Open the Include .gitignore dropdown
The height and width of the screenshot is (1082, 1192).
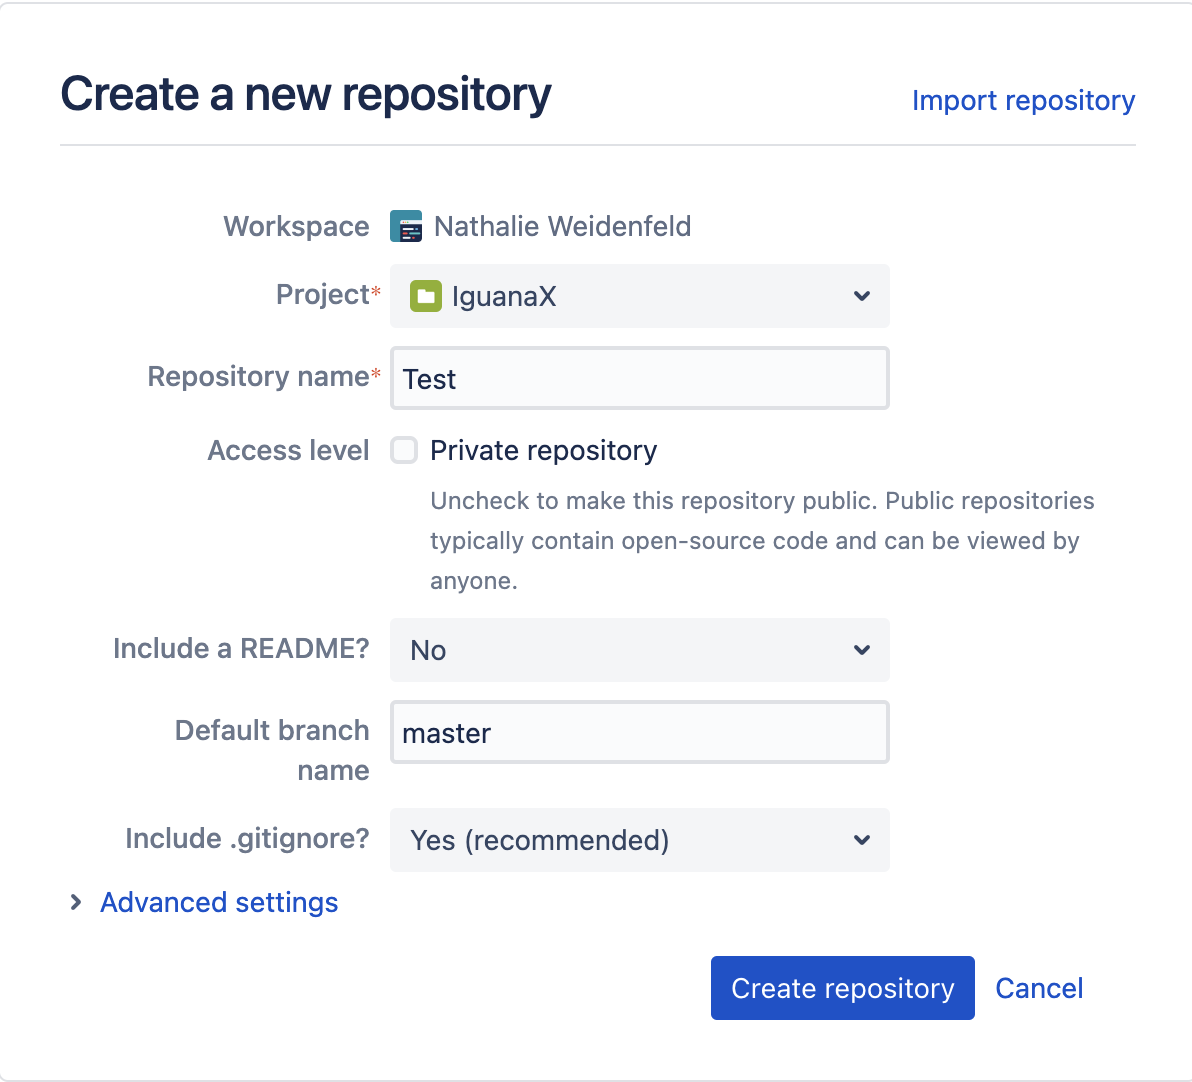point(640,840)
